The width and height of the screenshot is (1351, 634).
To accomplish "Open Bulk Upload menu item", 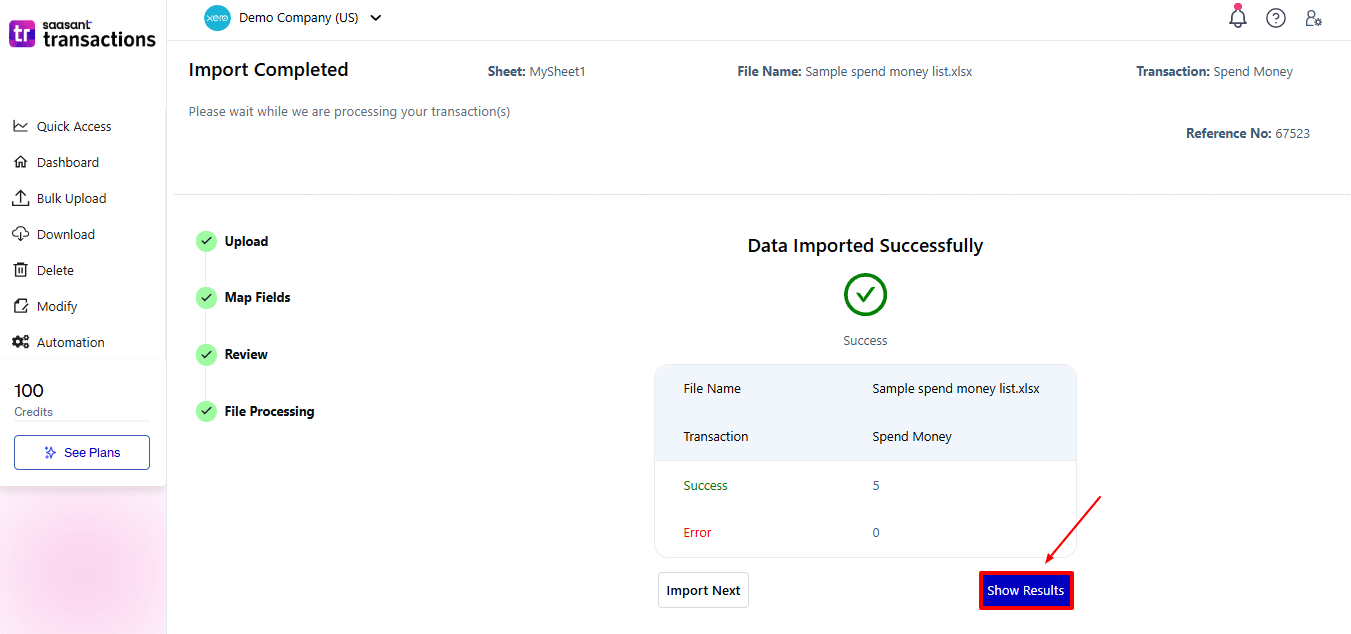I will (71, 199).
